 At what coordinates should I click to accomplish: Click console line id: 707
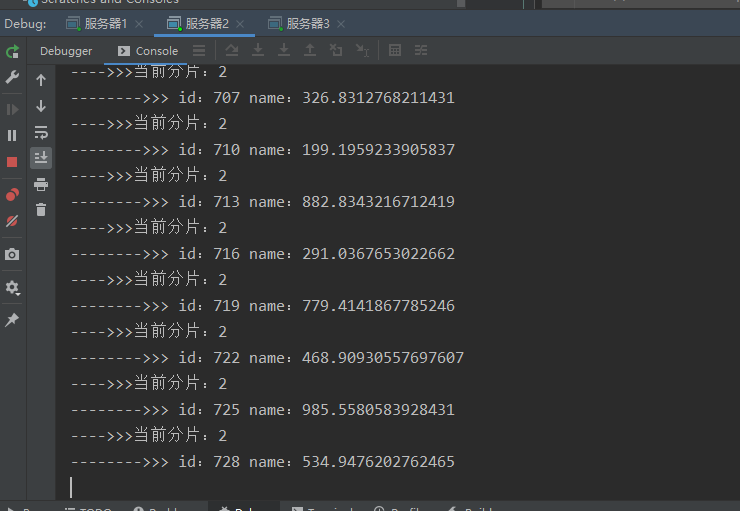262,98
